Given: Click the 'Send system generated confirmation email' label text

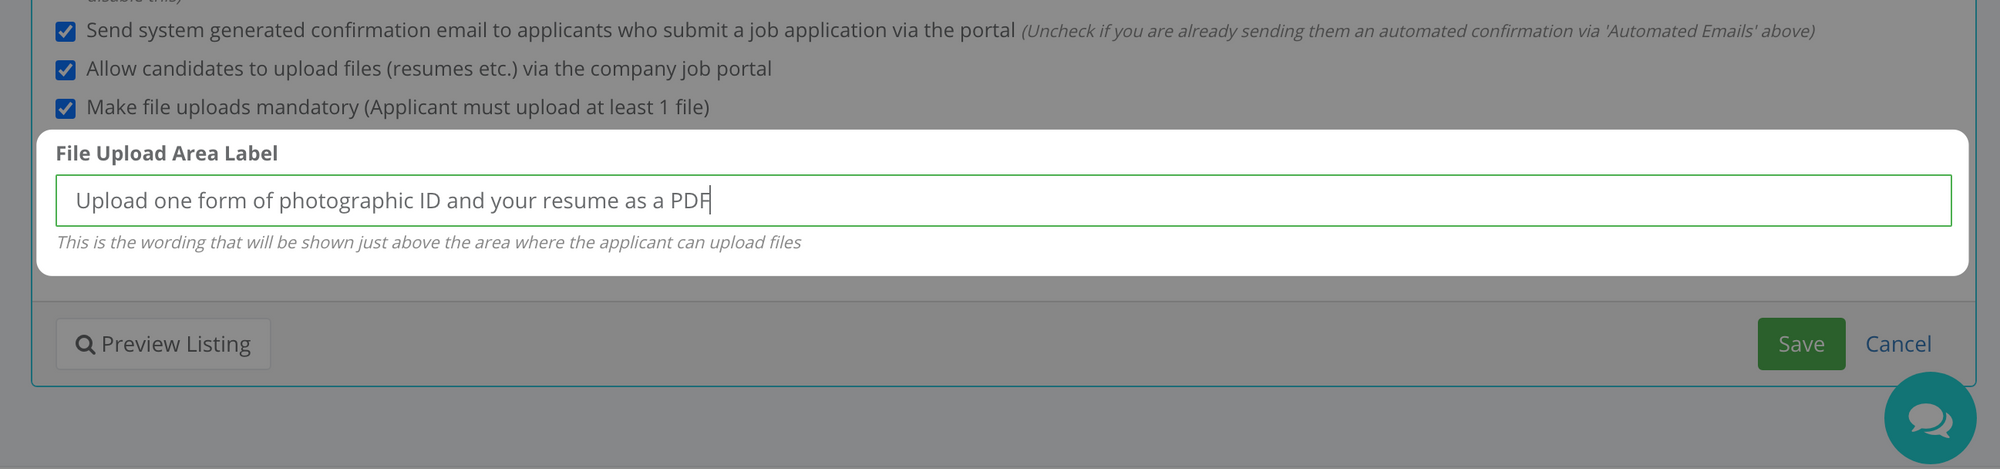Looking at the screenshot, I should [551, 30].
